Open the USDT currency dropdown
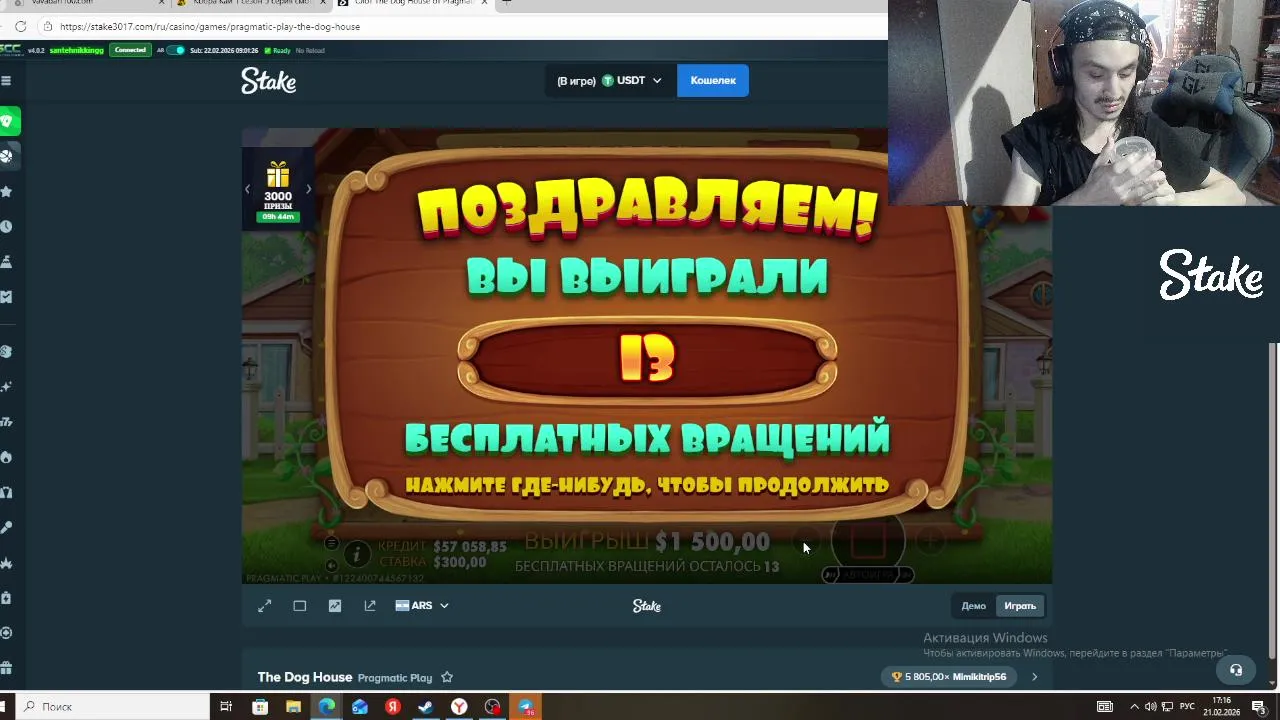 [610, 81]
